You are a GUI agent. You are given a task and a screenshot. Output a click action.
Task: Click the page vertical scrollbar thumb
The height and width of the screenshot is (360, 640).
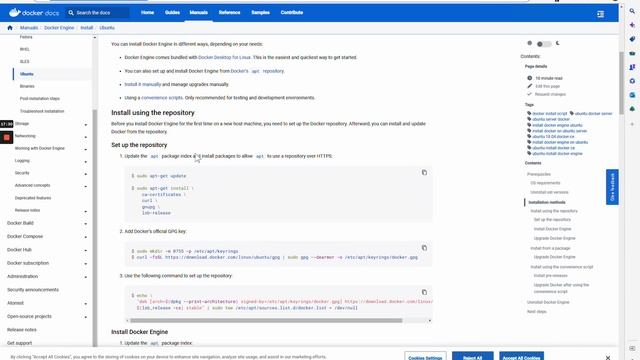[621, 83]
